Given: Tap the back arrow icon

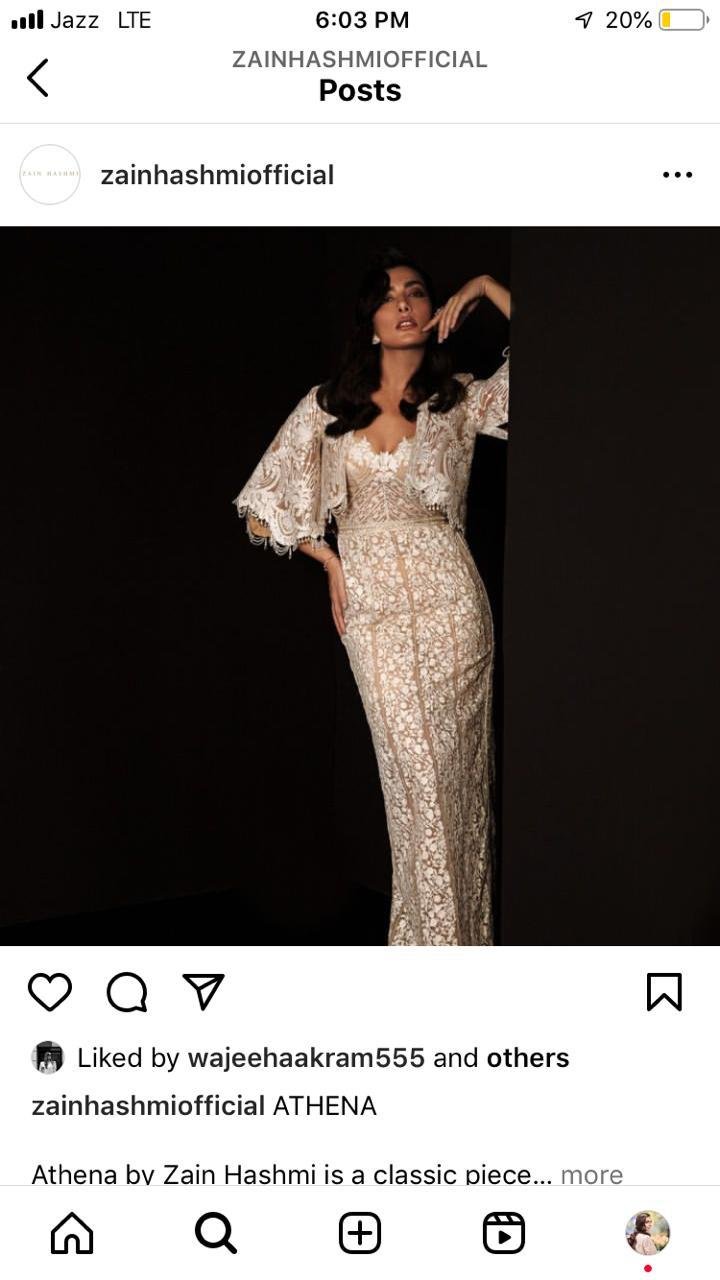Looking at the screenshot, I should [38, 77].
